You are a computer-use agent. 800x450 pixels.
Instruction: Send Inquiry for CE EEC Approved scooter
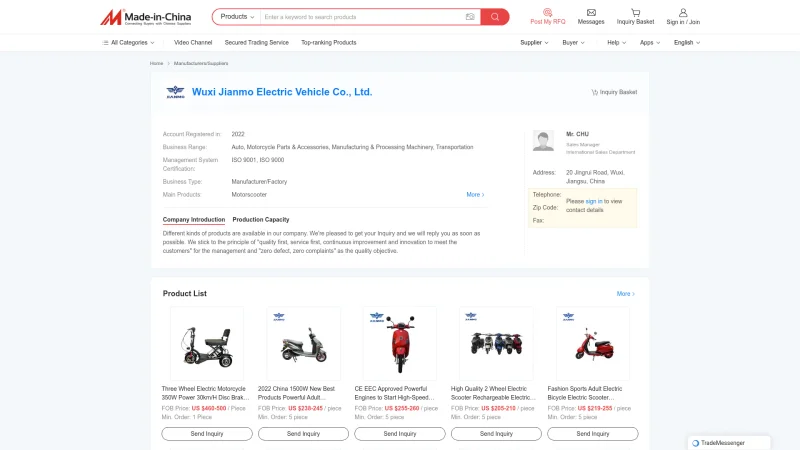pyautogui.click(x=399, y=434)
